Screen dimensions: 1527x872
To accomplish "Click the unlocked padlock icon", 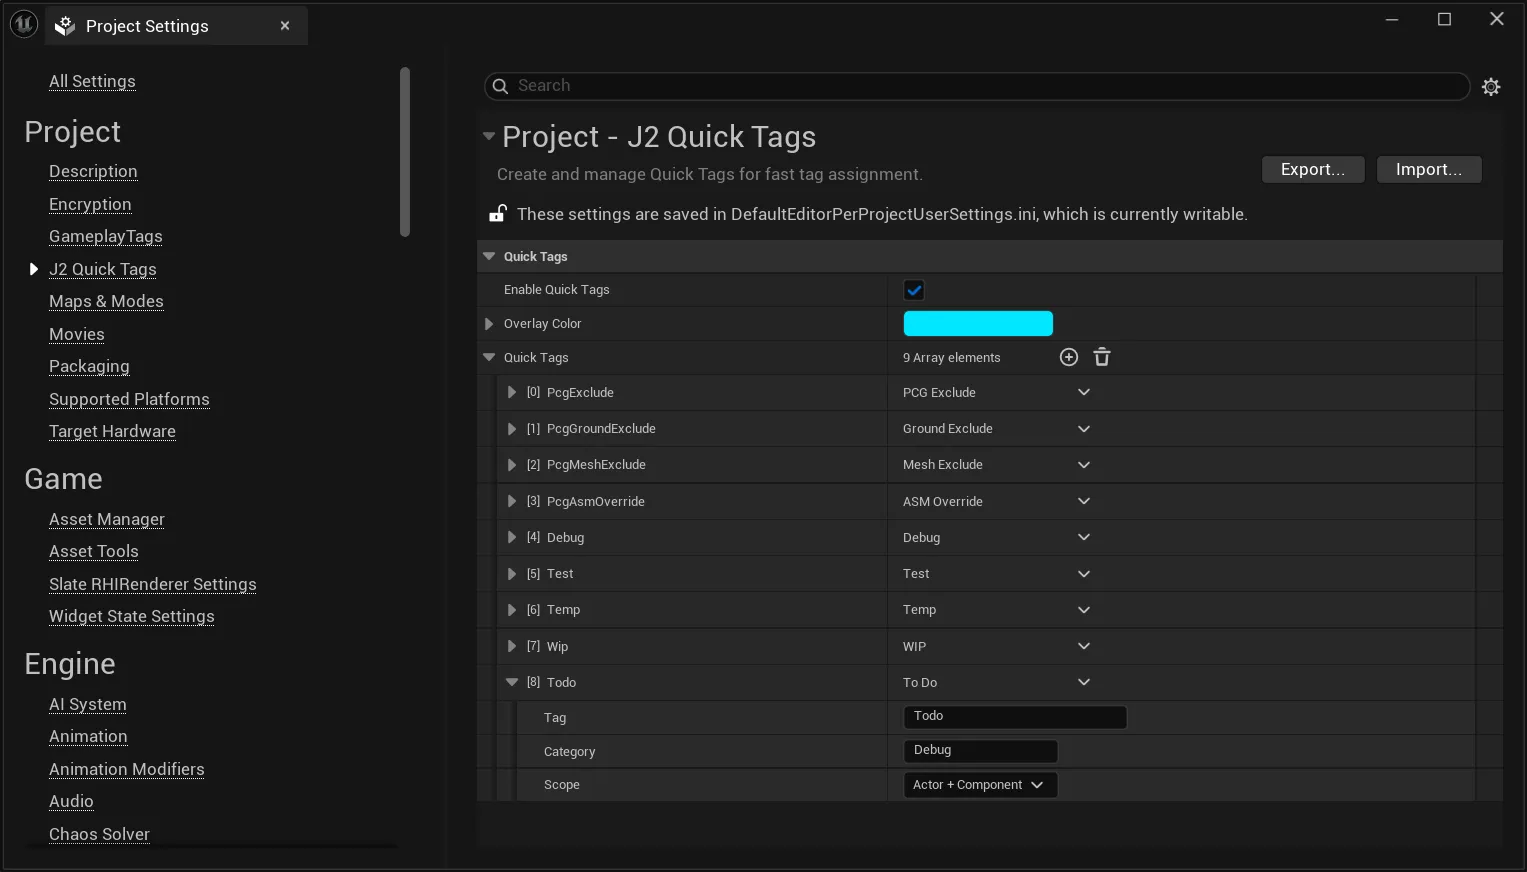I will tap(497, 213).
